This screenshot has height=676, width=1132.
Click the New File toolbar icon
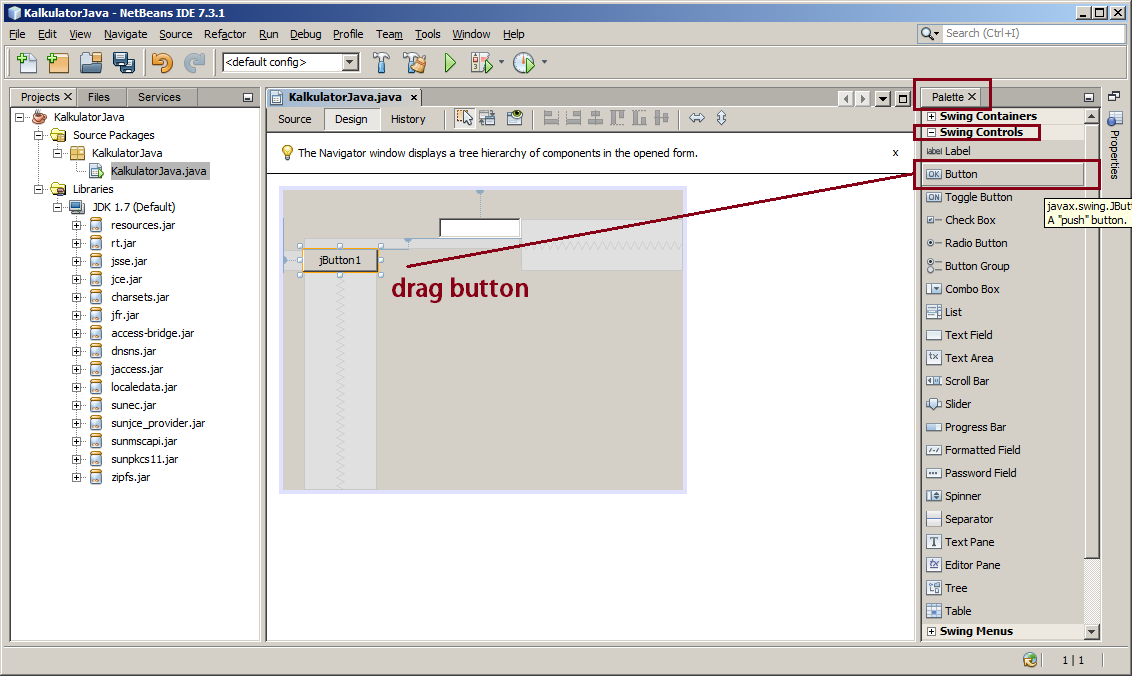[26, 63]
